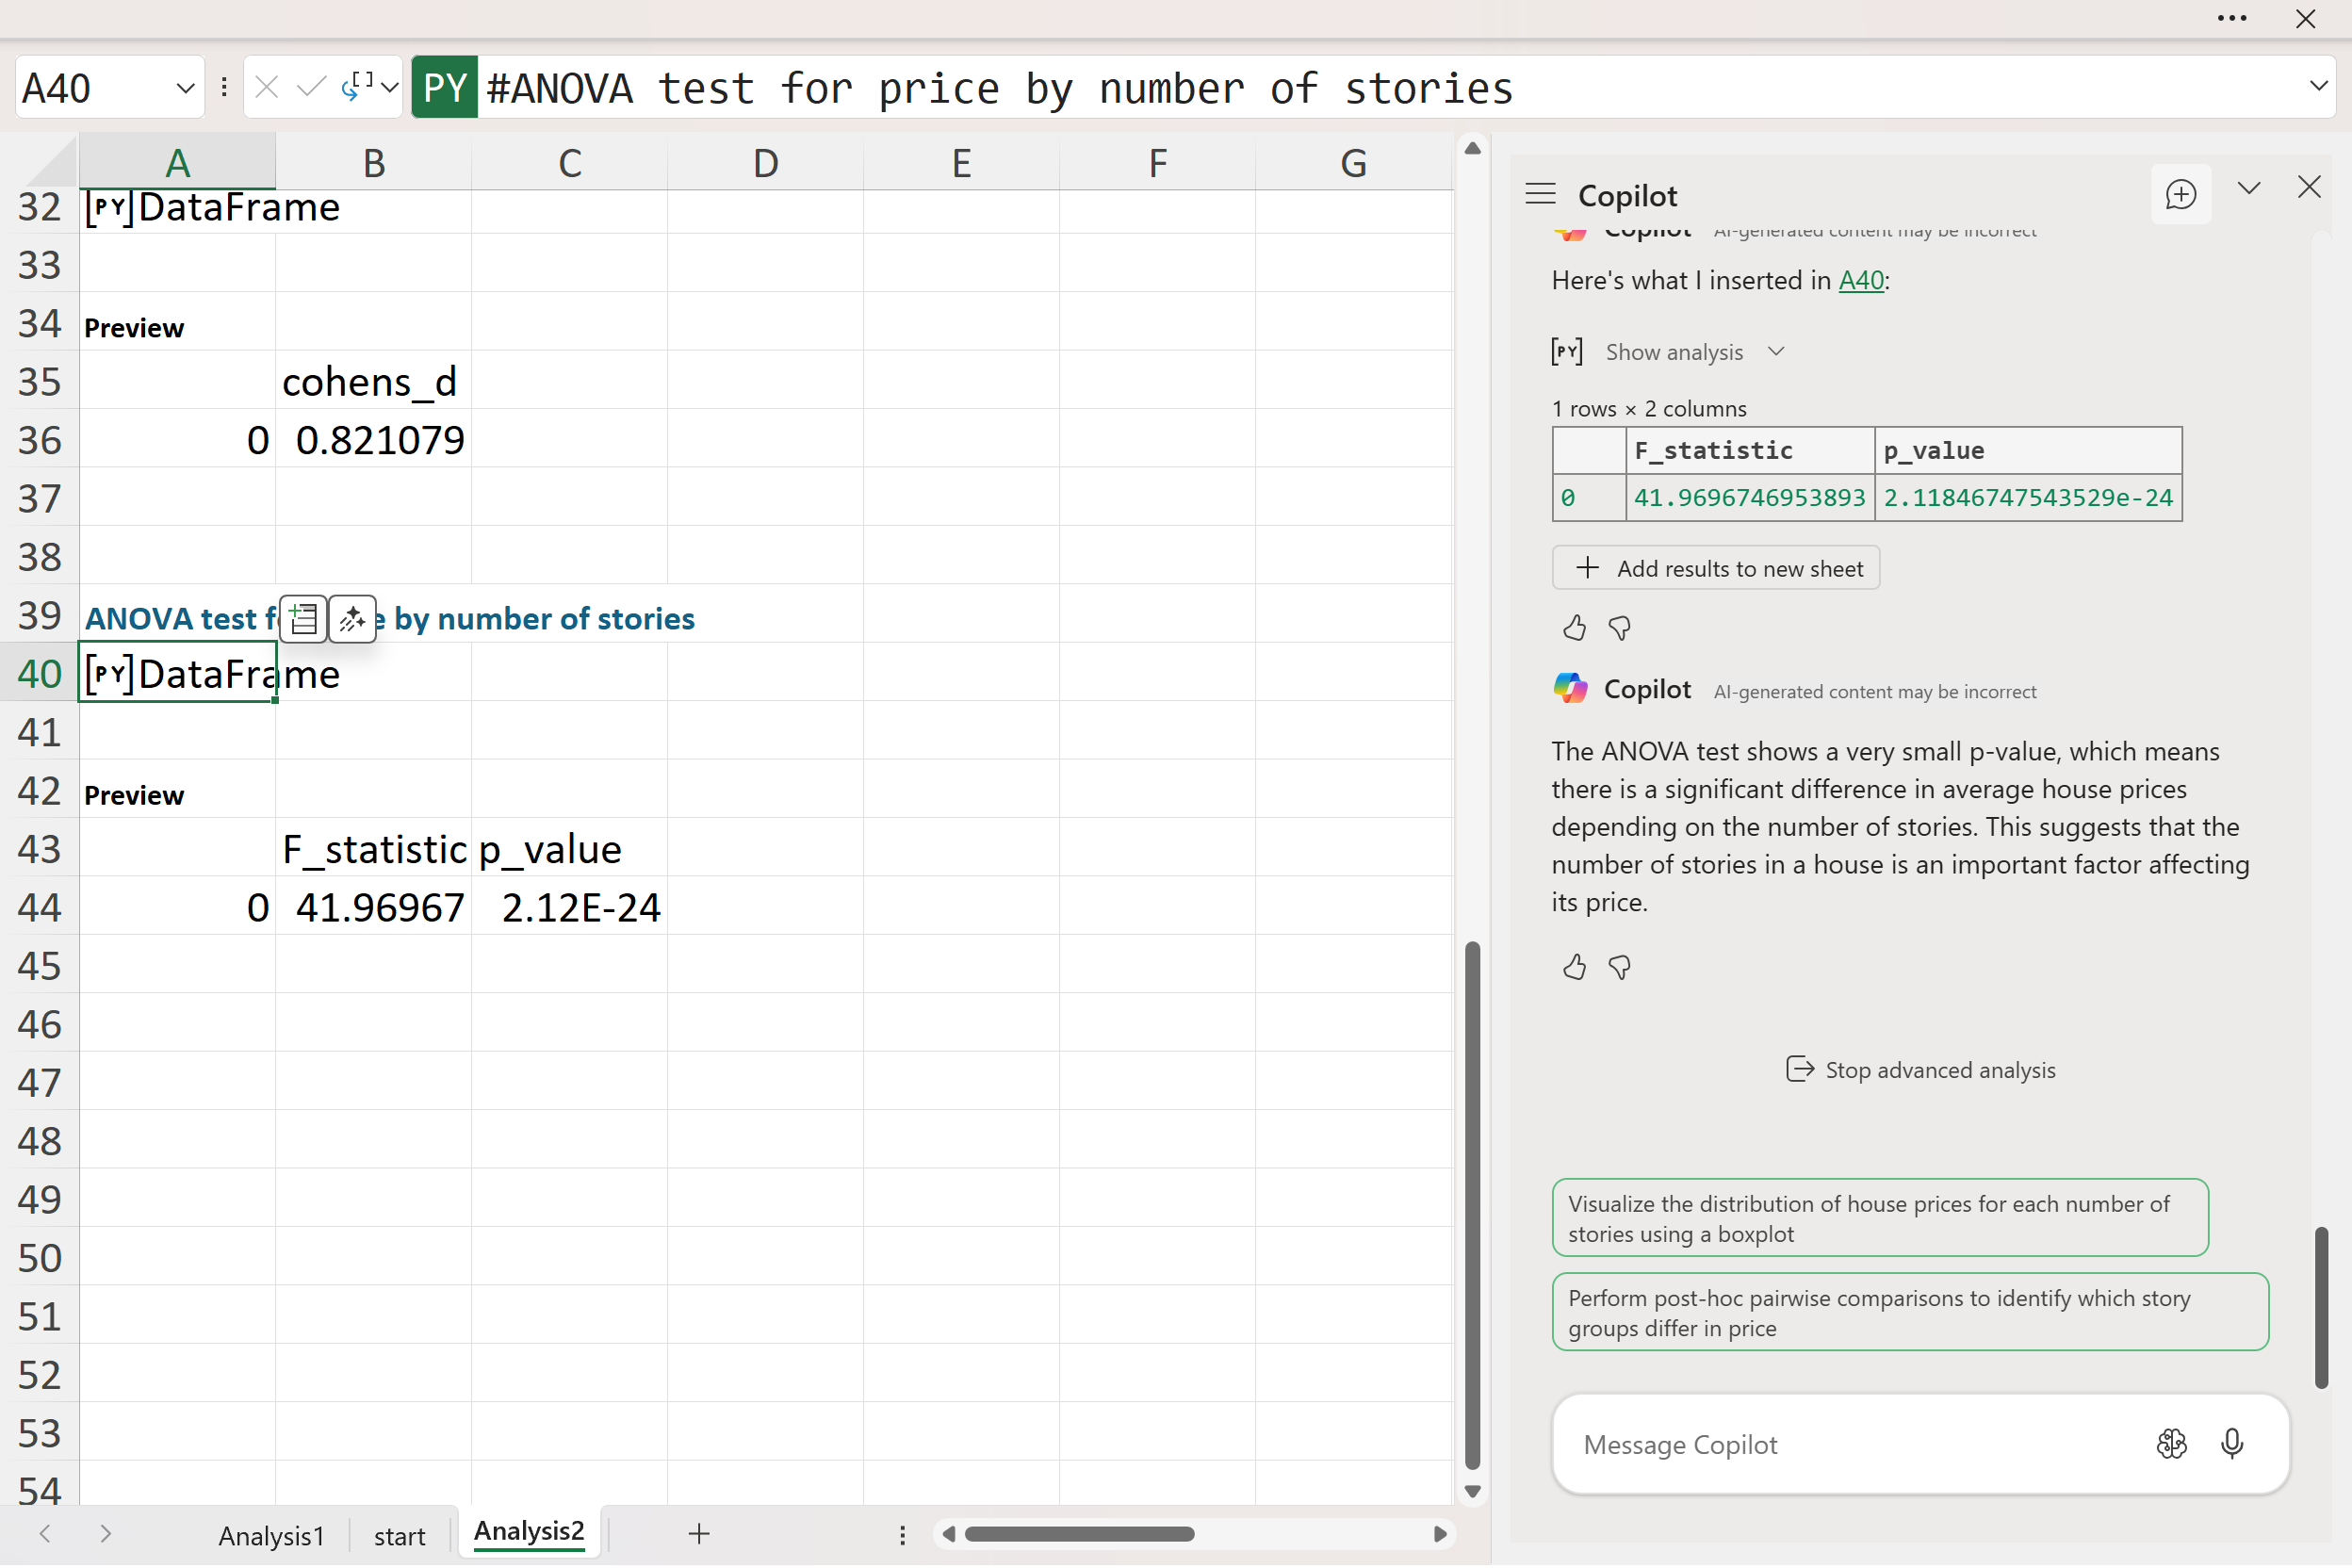Screen dimensions: 2352x1568
Task: Click the cancel X in formula bar
Action: click(x=266, y=87)
